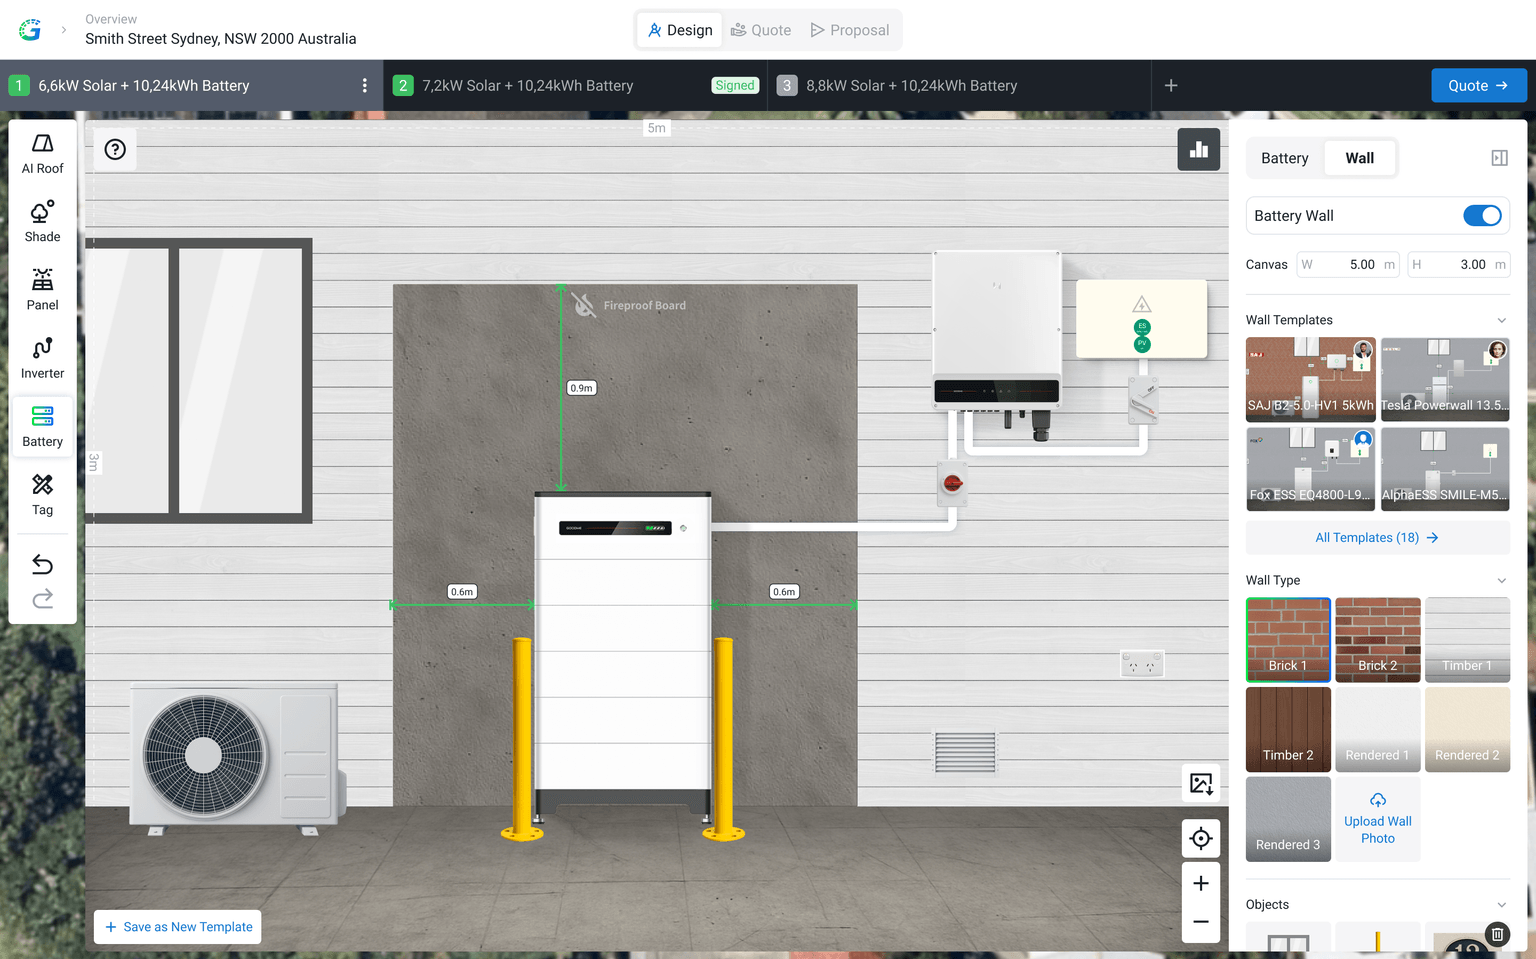Image resolution: width=1536 pixels, height=959 pixels.
Task: Switch to the Proposal tab
Action: tap(849, 30)
